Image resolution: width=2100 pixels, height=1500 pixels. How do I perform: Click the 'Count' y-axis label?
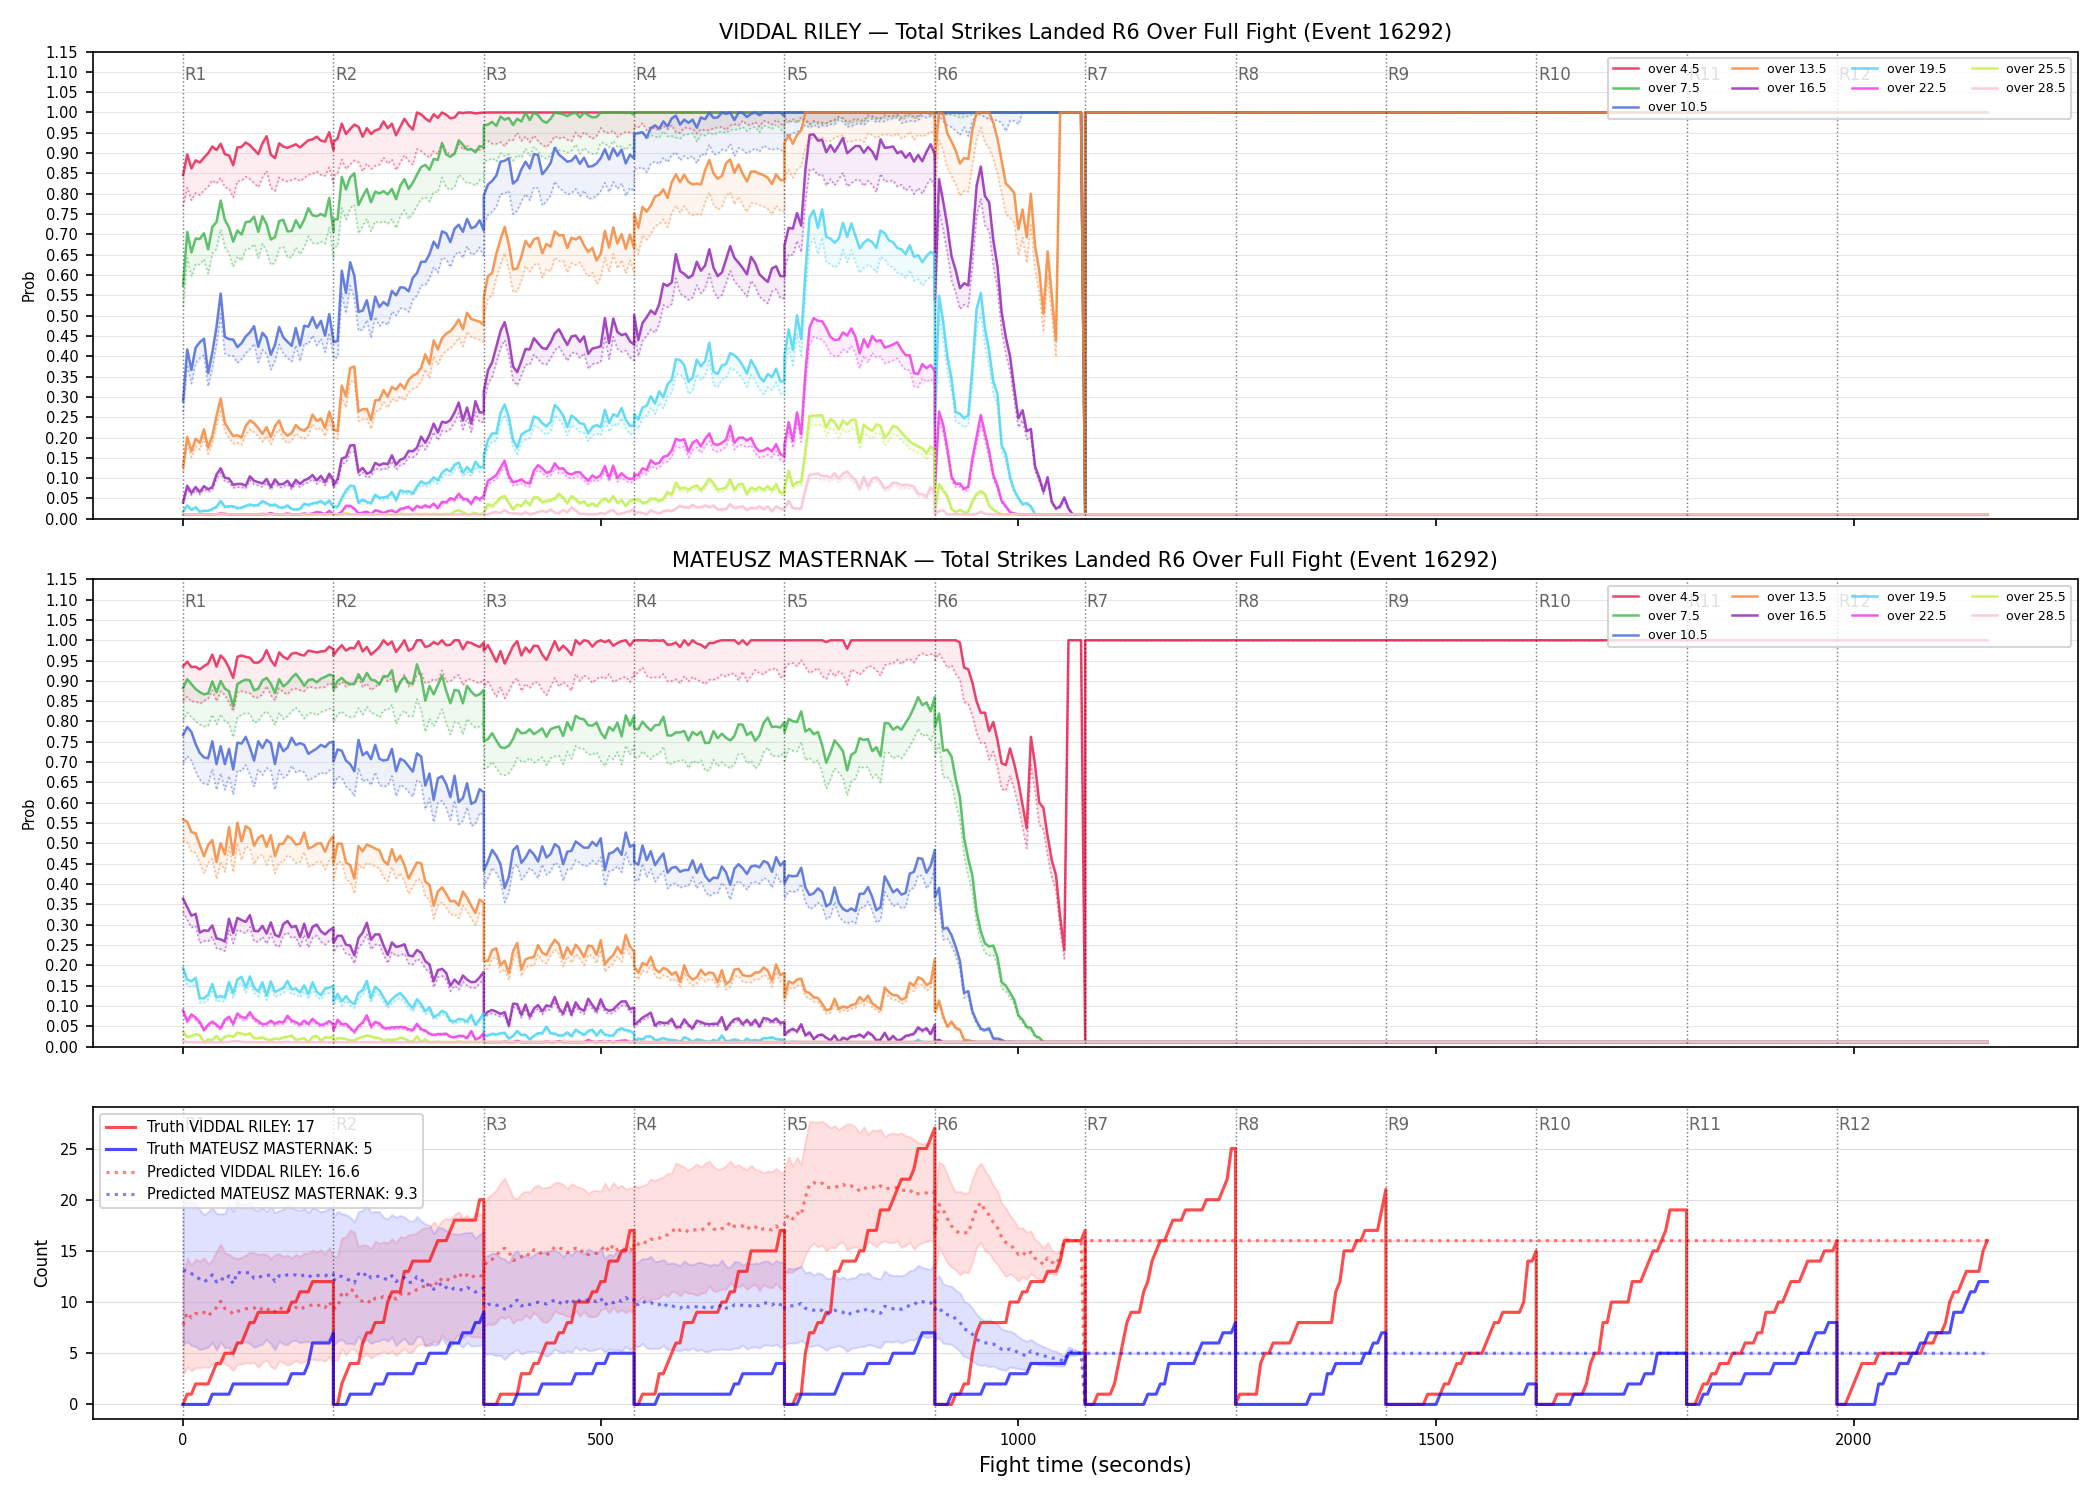(x=41, y=1263)
